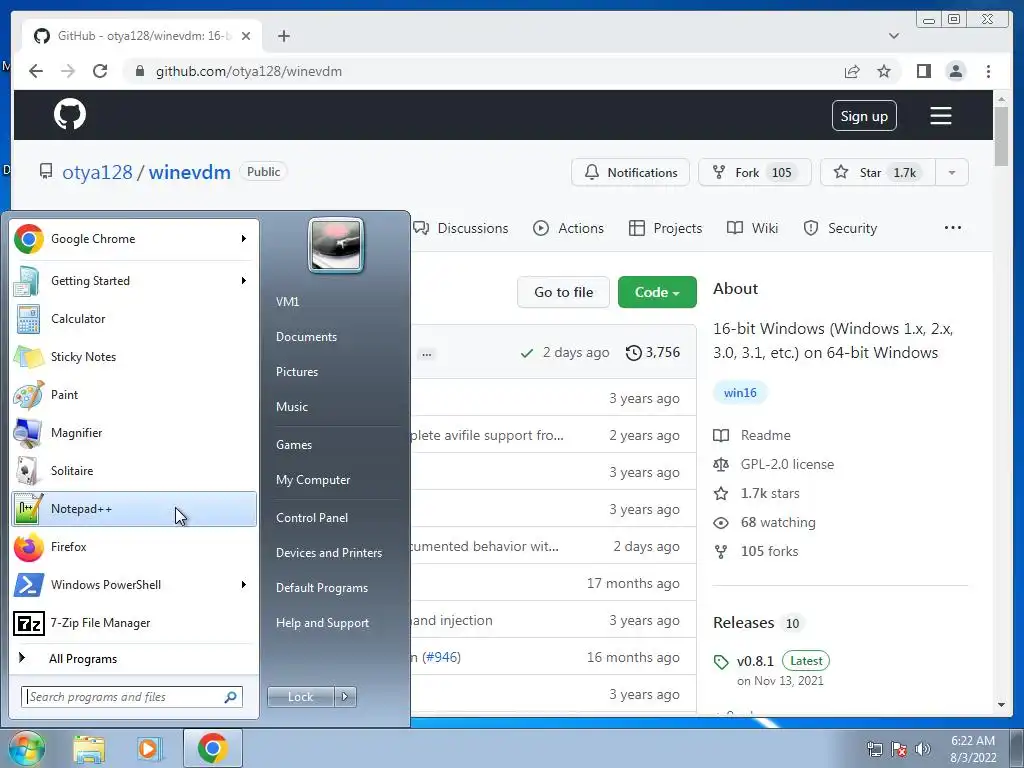Expand Windows PowerShell submenu arrow
The image size is (1024, 768).
tap(244, 584)
